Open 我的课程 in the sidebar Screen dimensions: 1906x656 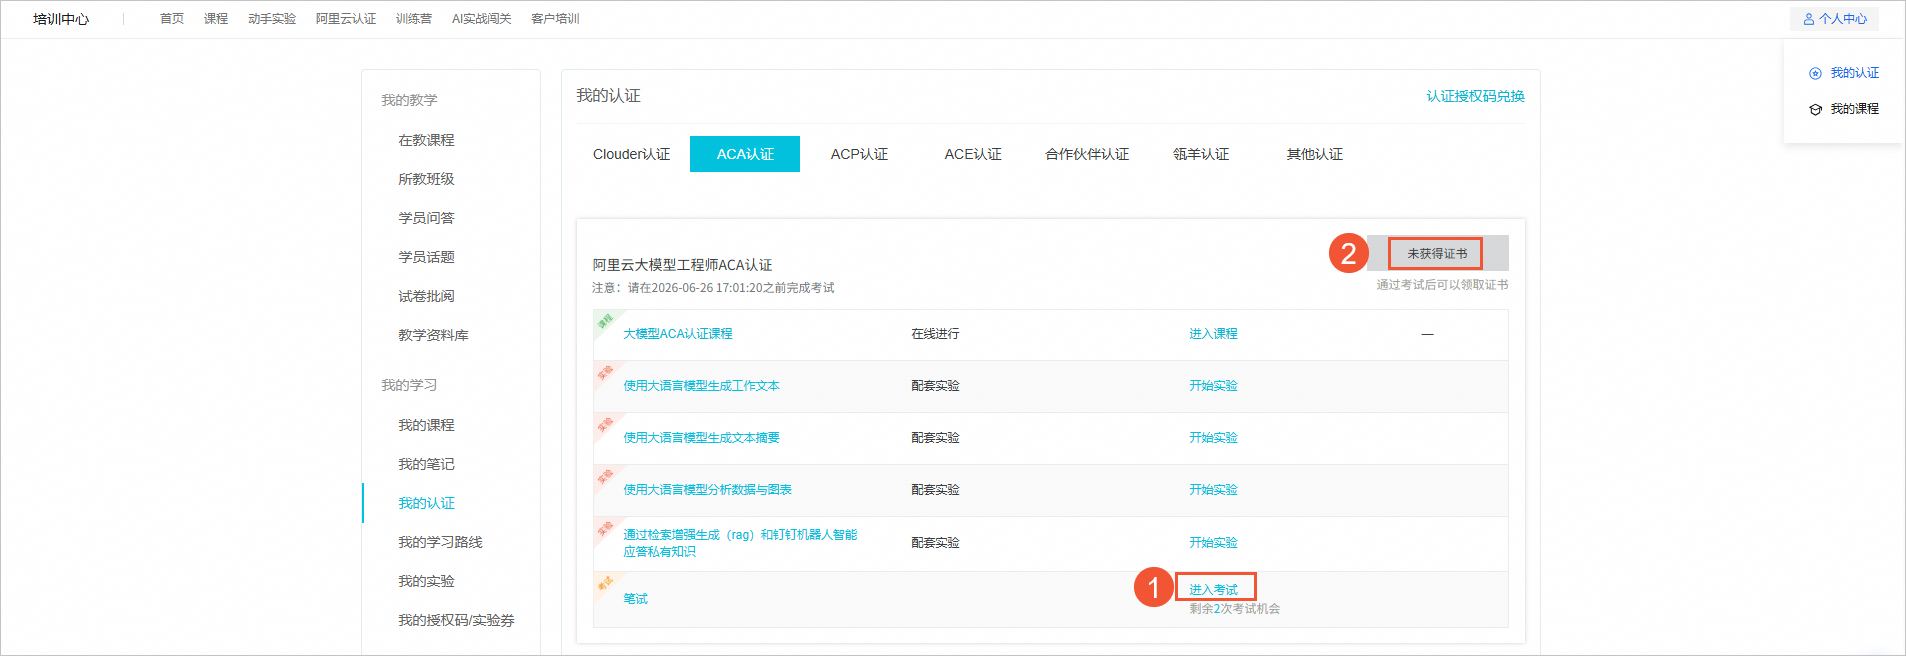pyautogui.click(x=426, y=425)
